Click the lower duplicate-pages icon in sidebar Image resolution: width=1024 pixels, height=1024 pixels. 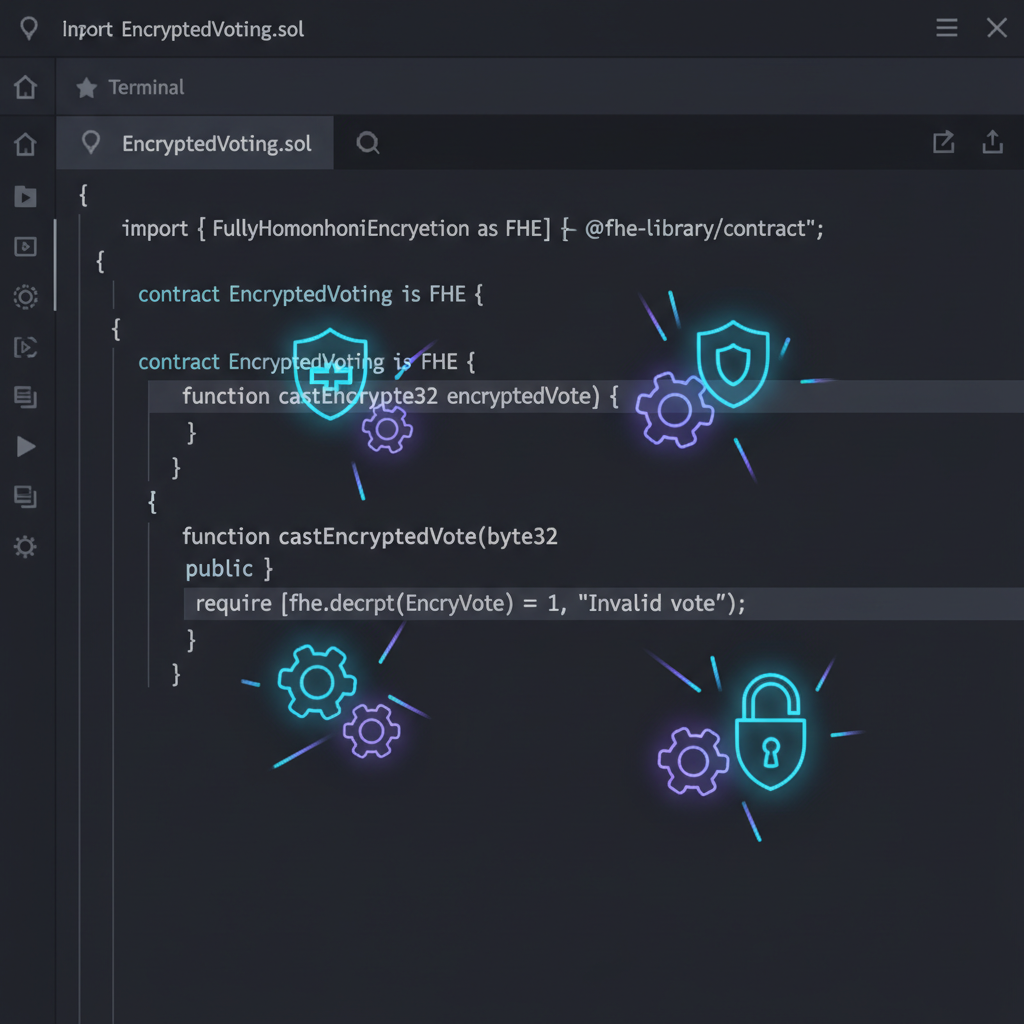point(26,497)
